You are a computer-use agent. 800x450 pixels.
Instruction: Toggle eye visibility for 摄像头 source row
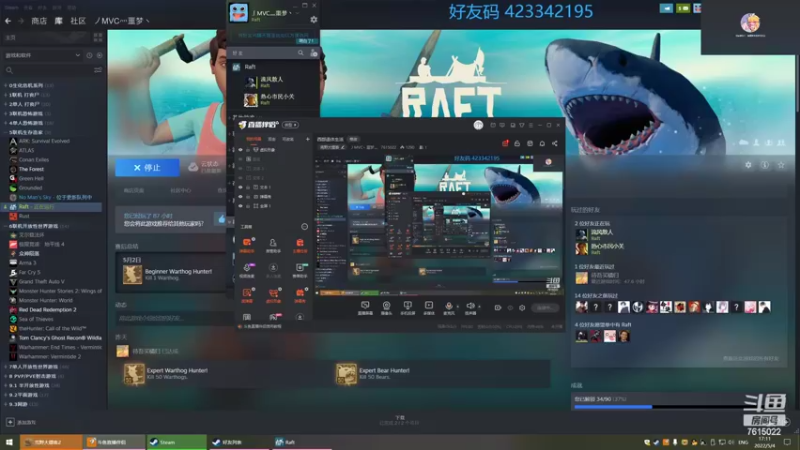point(240,196)
